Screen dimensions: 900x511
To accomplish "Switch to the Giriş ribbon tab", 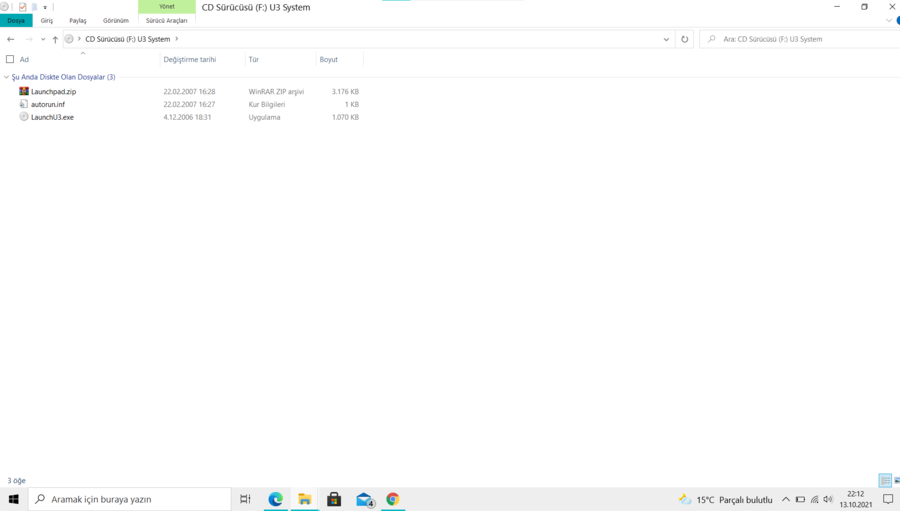I will coord(46,21).
